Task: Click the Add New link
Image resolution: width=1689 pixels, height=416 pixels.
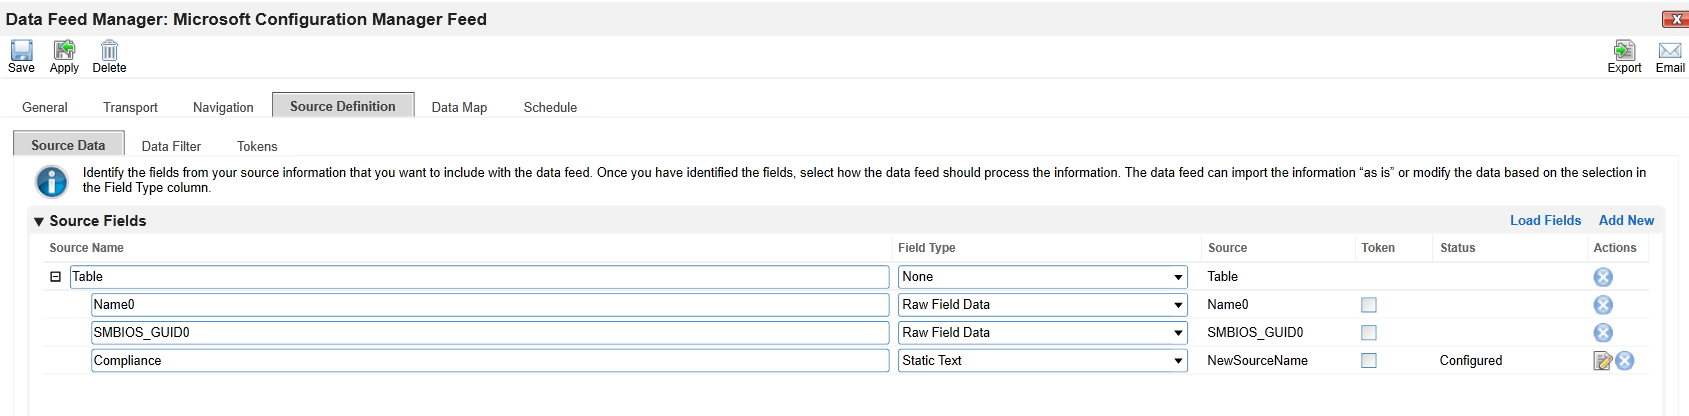Action: (x=1626, y=220)
